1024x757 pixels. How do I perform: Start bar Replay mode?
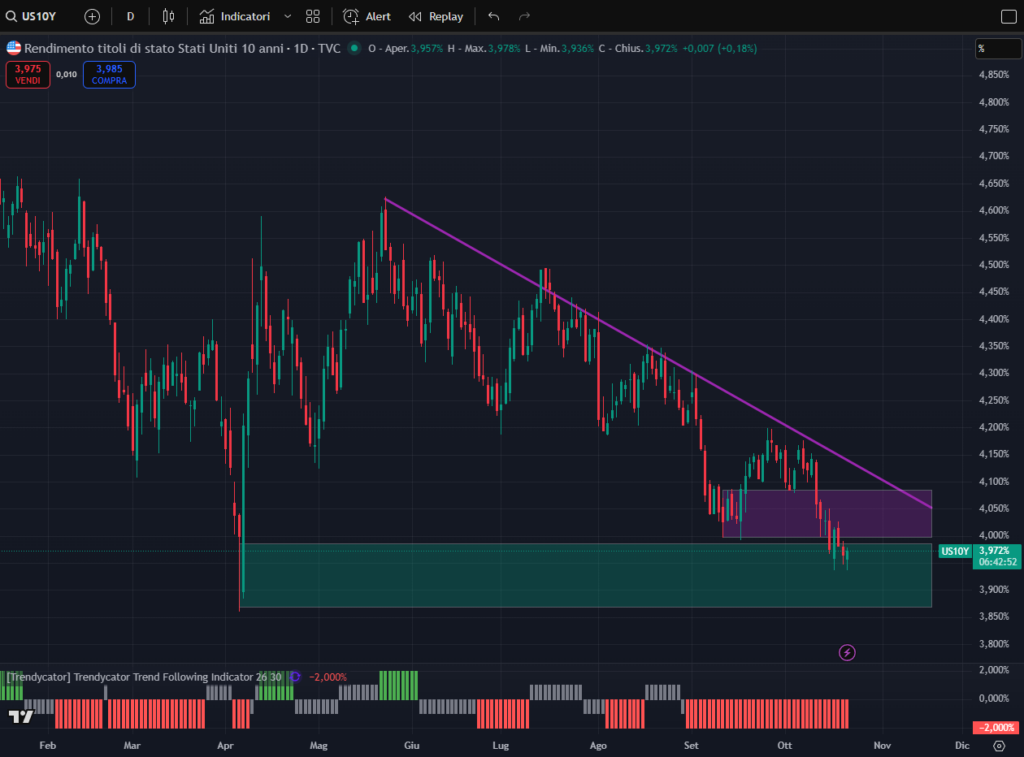tap(436, 17)
